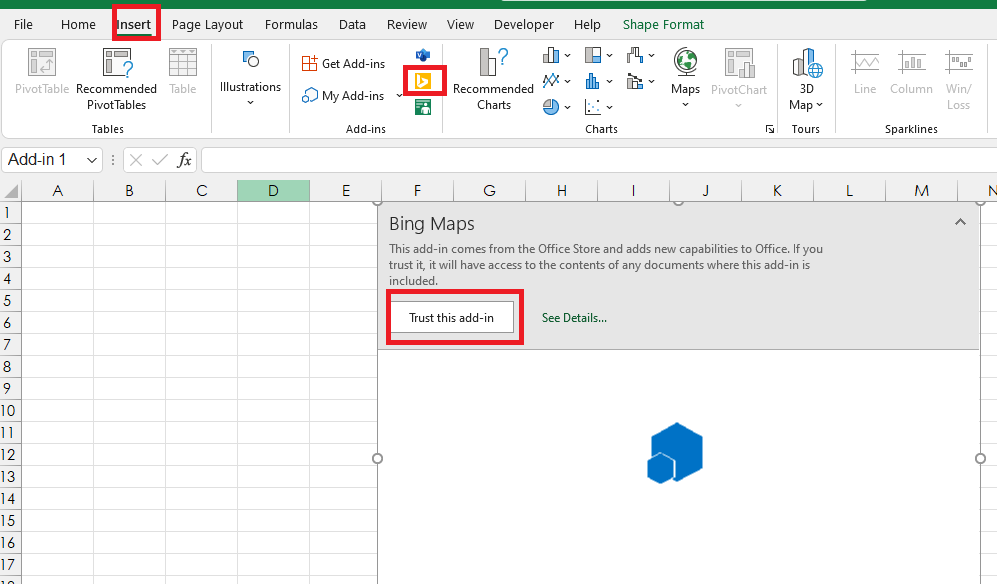Collapse the Bing Maps notice chevron
Image resolution: width=997 pixels, height=584 pixels.
[960, 222]
